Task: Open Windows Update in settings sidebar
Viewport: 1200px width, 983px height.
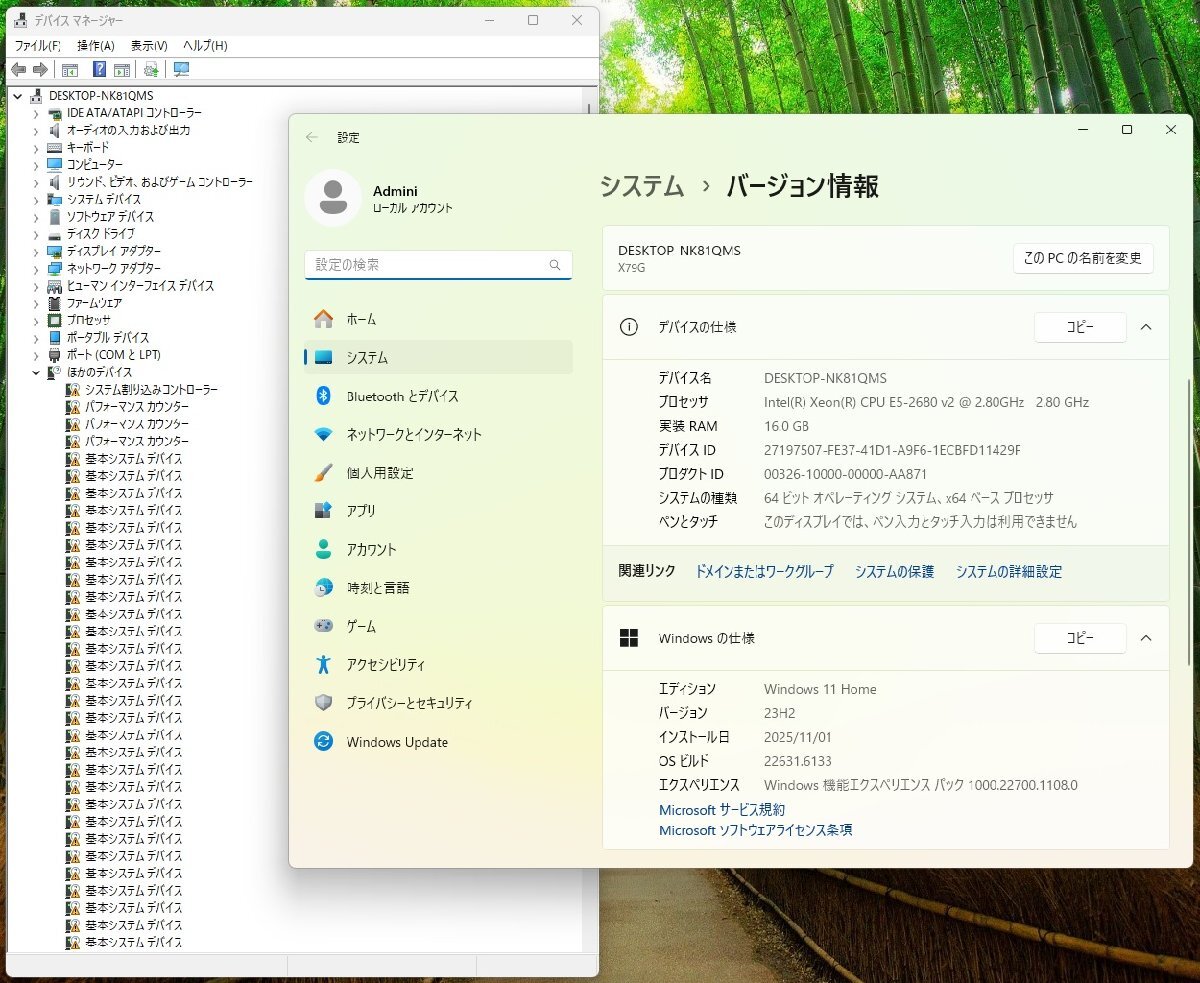Action: 396,742
